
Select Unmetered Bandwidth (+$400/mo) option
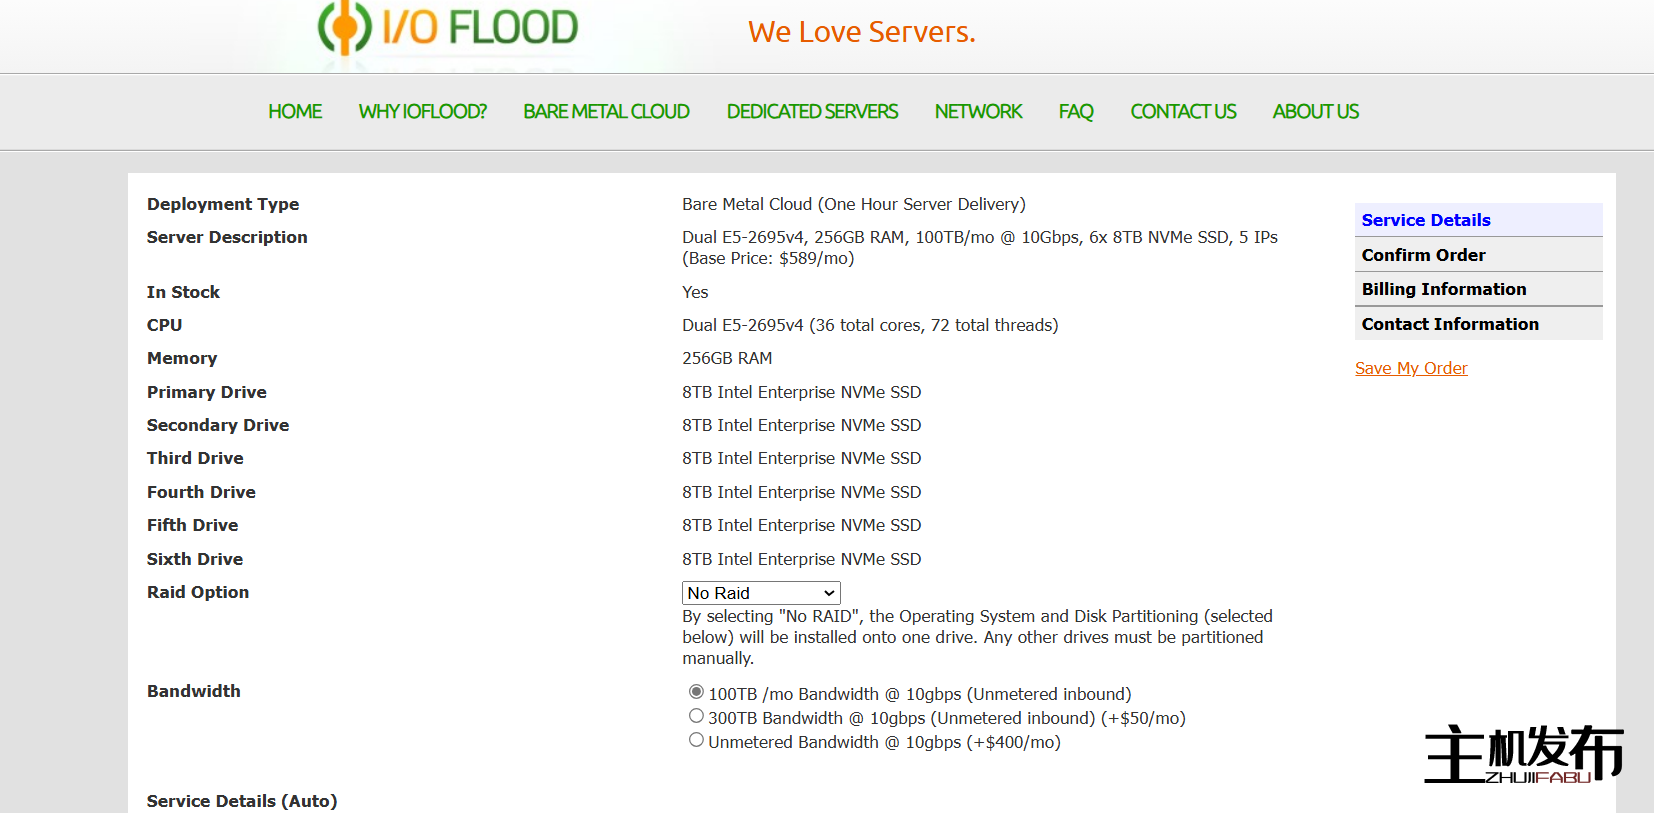click(x=696, y=740)
